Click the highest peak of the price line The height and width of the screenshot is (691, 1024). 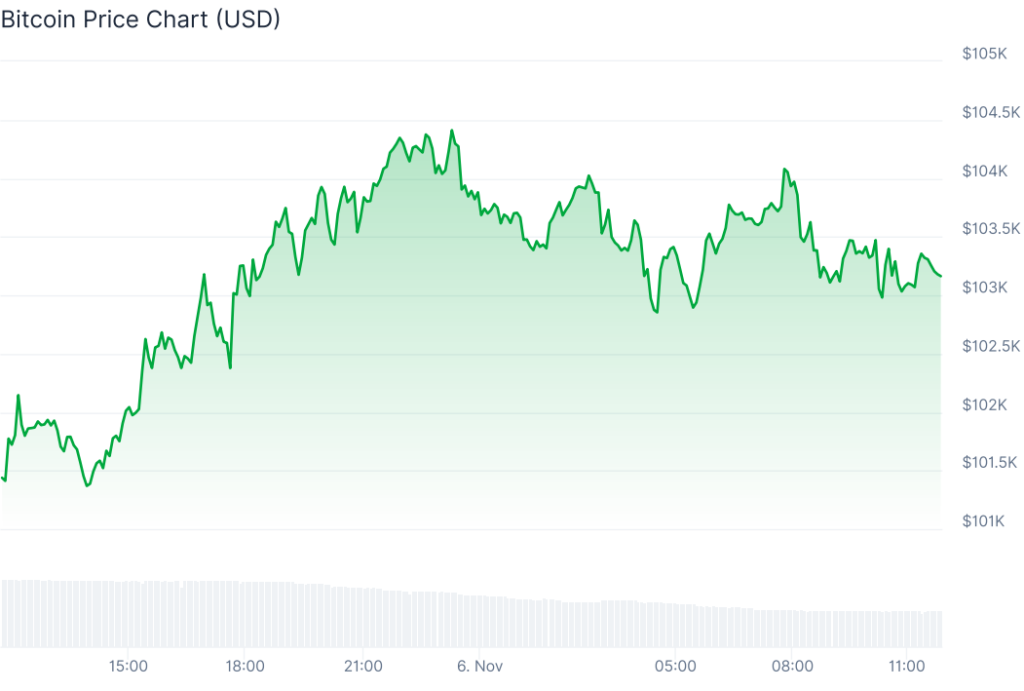coord(452,130)
